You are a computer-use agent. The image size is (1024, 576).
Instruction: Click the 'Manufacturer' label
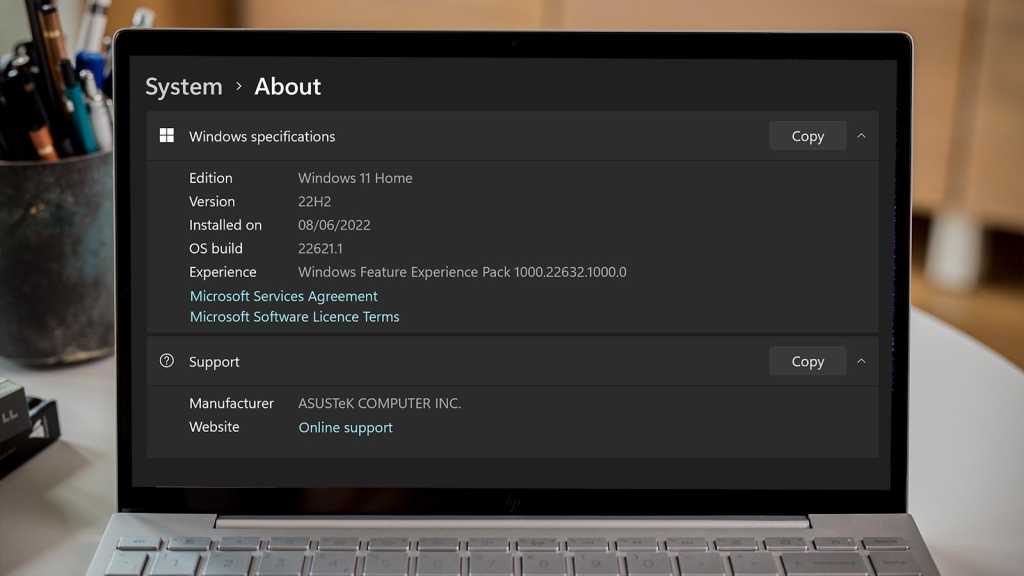point(231,403)
